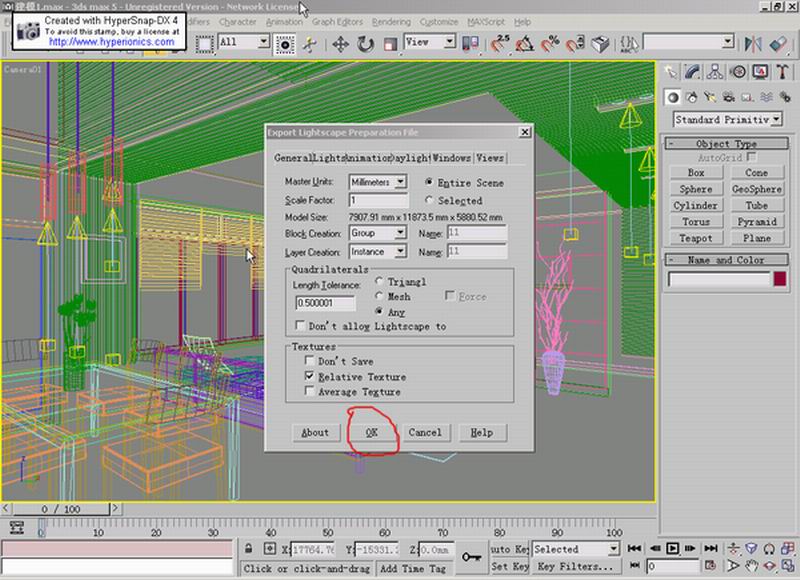Screen dimensions: 800x580
Task: Choose the Selected export radio button
Action: tap(430, 201)
